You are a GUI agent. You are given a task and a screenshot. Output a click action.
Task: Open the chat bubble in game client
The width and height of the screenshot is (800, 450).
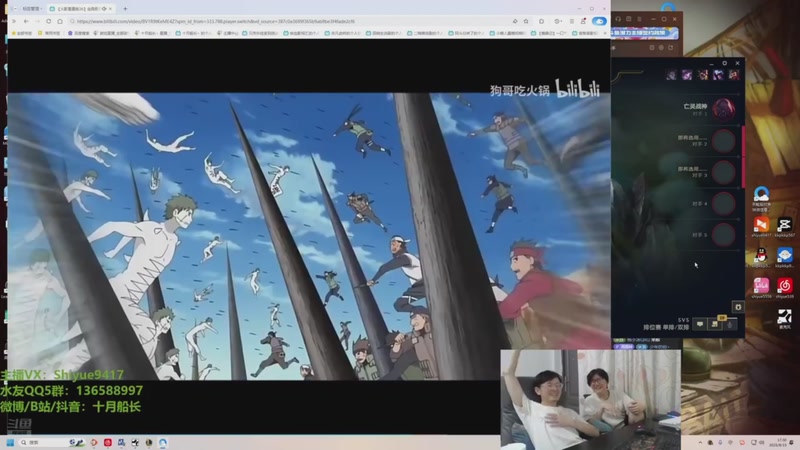coord(700,324)
